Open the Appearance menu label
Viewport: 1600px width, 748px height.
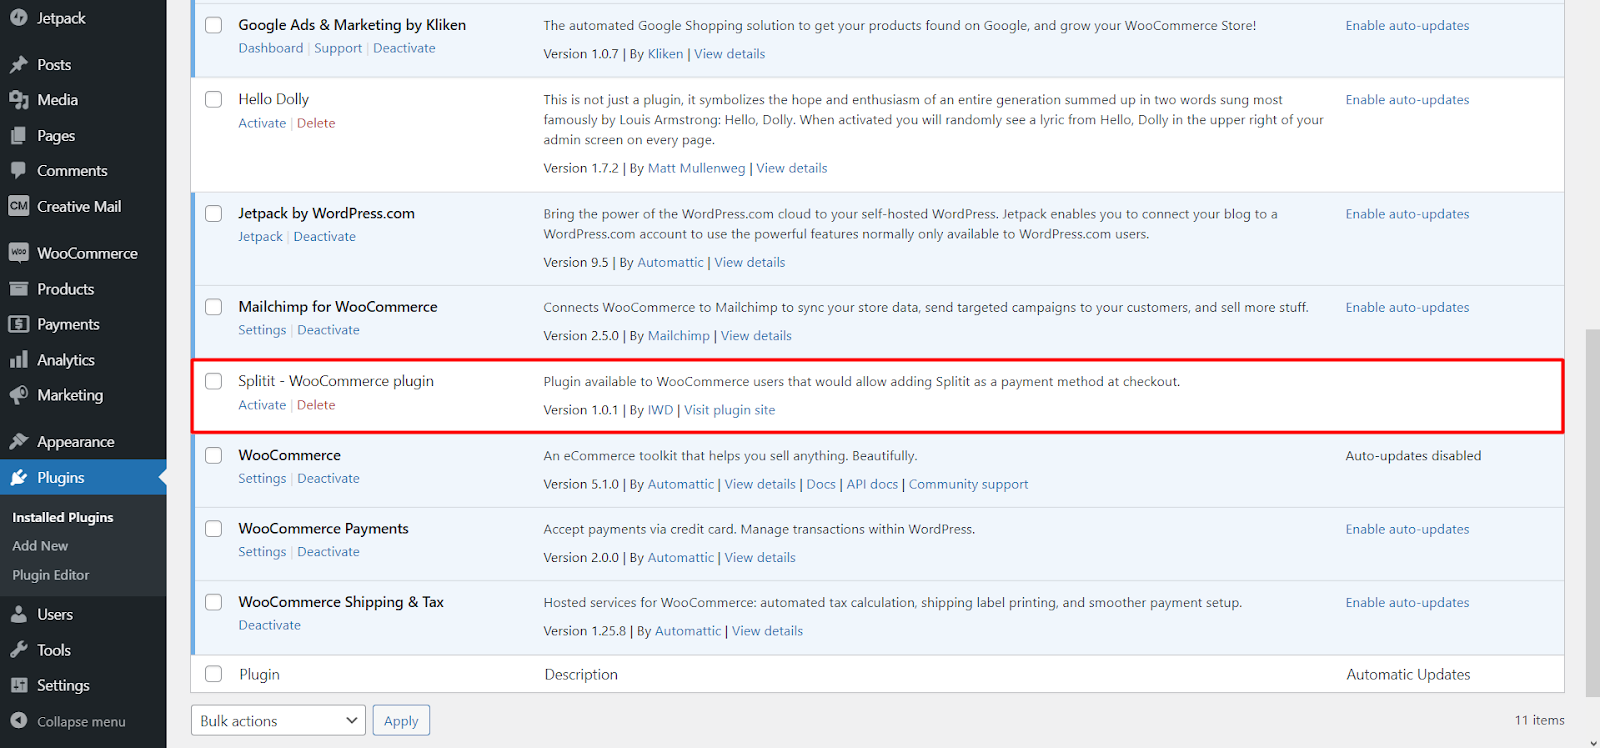(76, 442)
